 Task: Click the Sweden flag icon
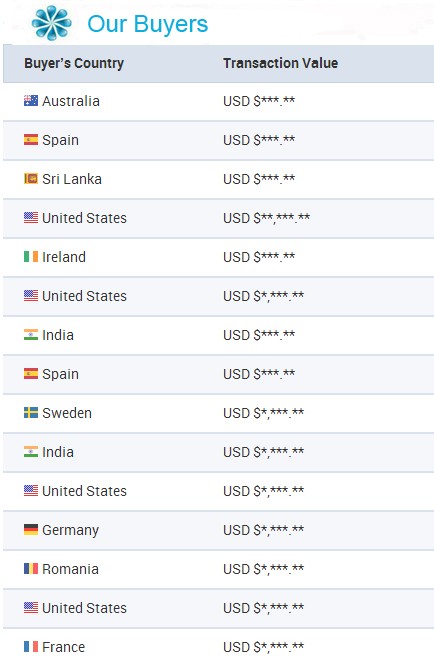tap(31, 412)
